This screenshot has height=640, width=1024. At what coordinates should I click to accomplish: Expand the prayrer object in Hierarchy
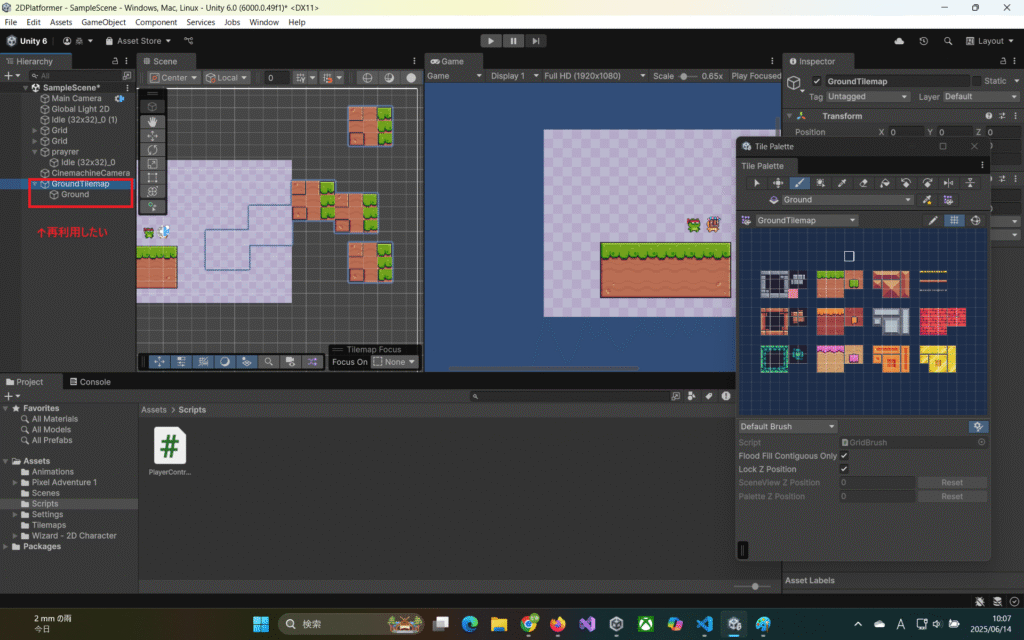(x=35, y=152)
